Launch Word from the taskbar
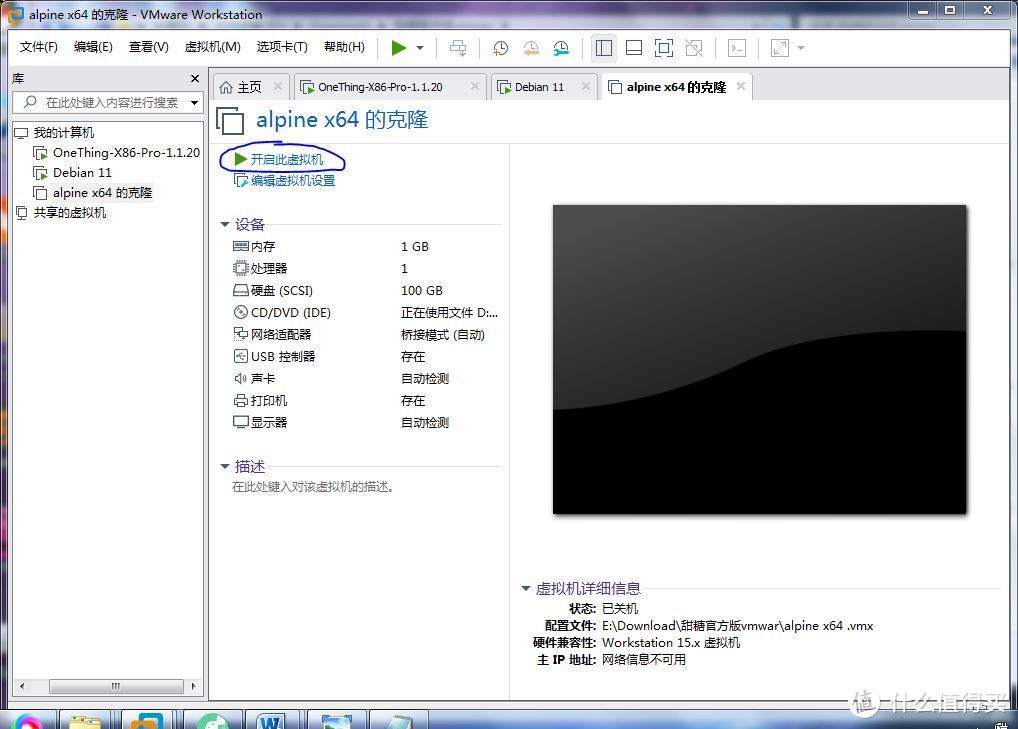Viewport: 1018px width, 729px height. point(272,717)
